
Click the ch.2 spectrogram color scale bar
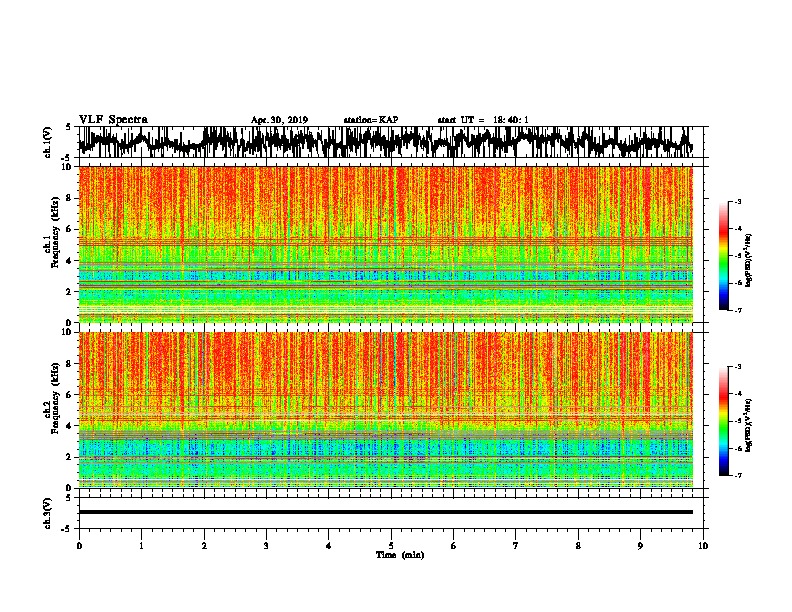(724, 421)
